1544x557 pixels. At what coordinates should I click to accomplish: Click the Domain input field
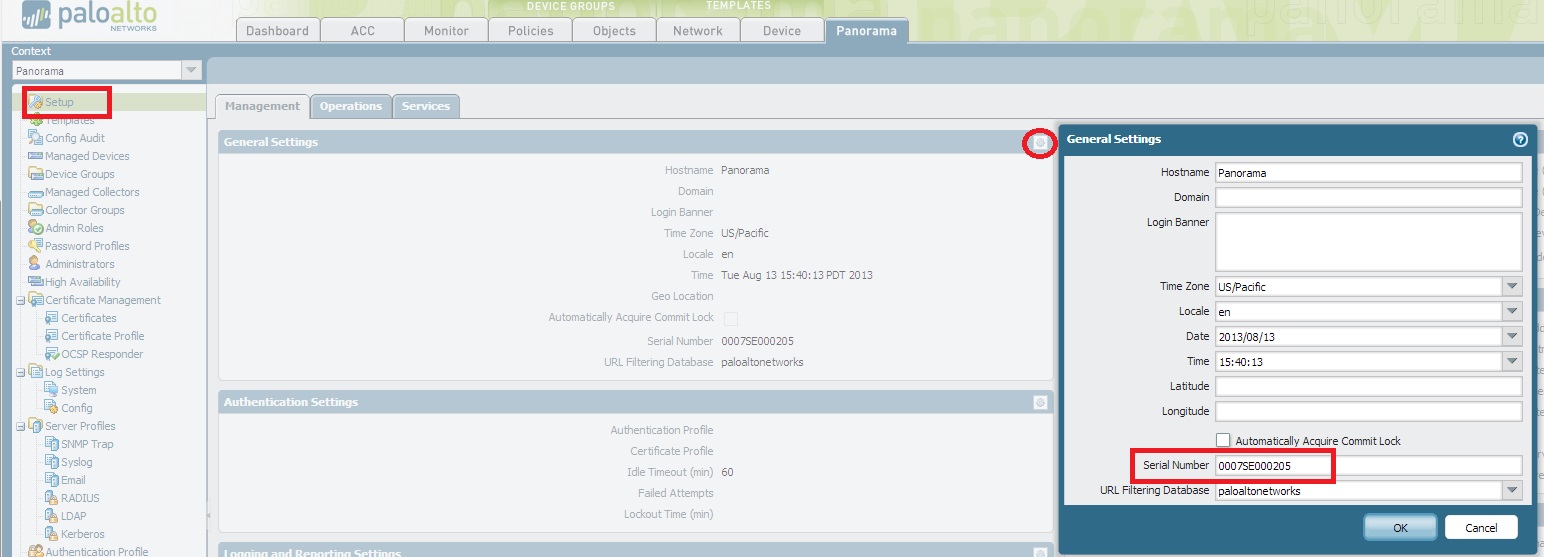tap(1368, 197)
